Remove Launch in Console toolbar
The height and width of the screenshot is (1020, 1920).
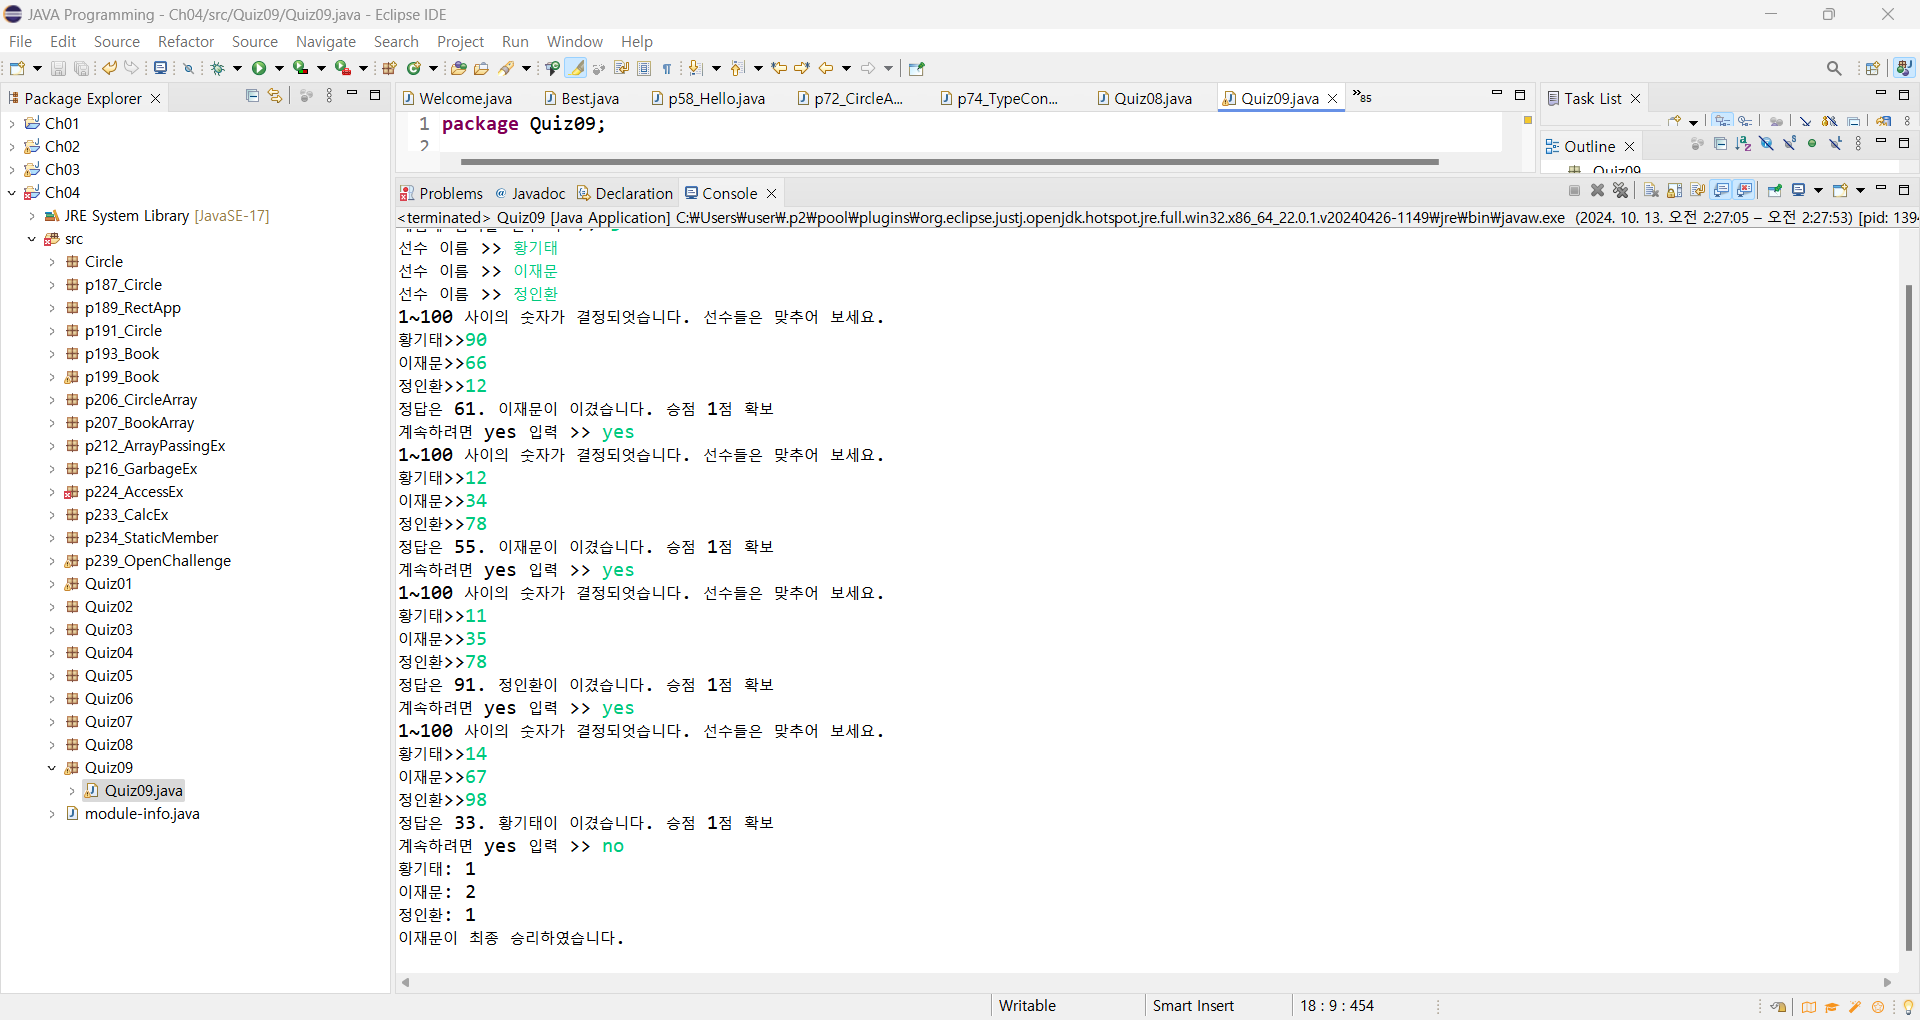tap(1598, 190)
